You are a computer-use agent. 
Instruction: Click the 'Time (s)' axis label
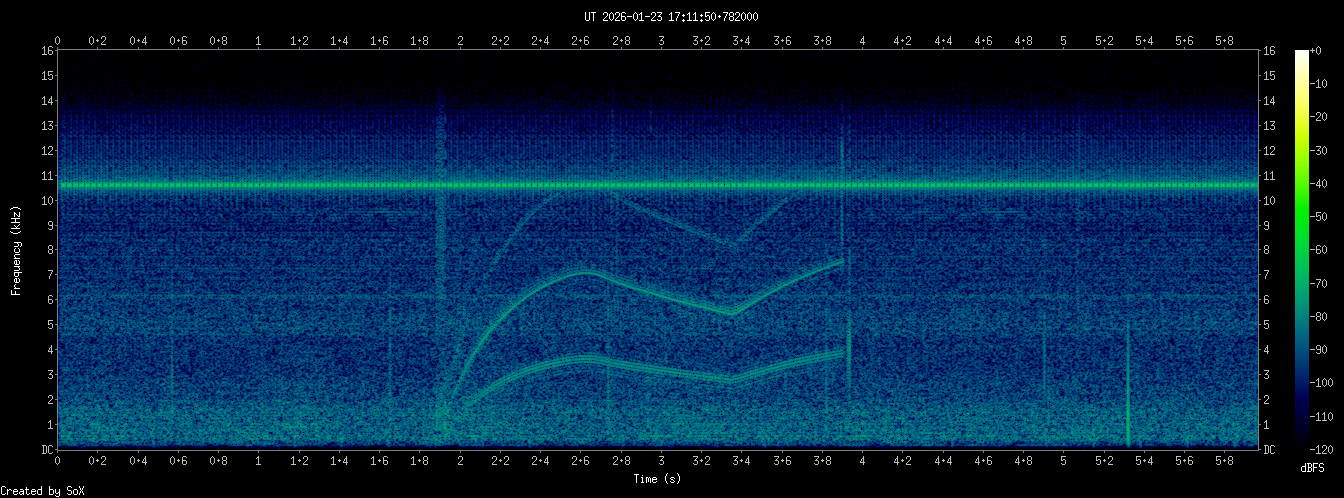coord(658,479)
